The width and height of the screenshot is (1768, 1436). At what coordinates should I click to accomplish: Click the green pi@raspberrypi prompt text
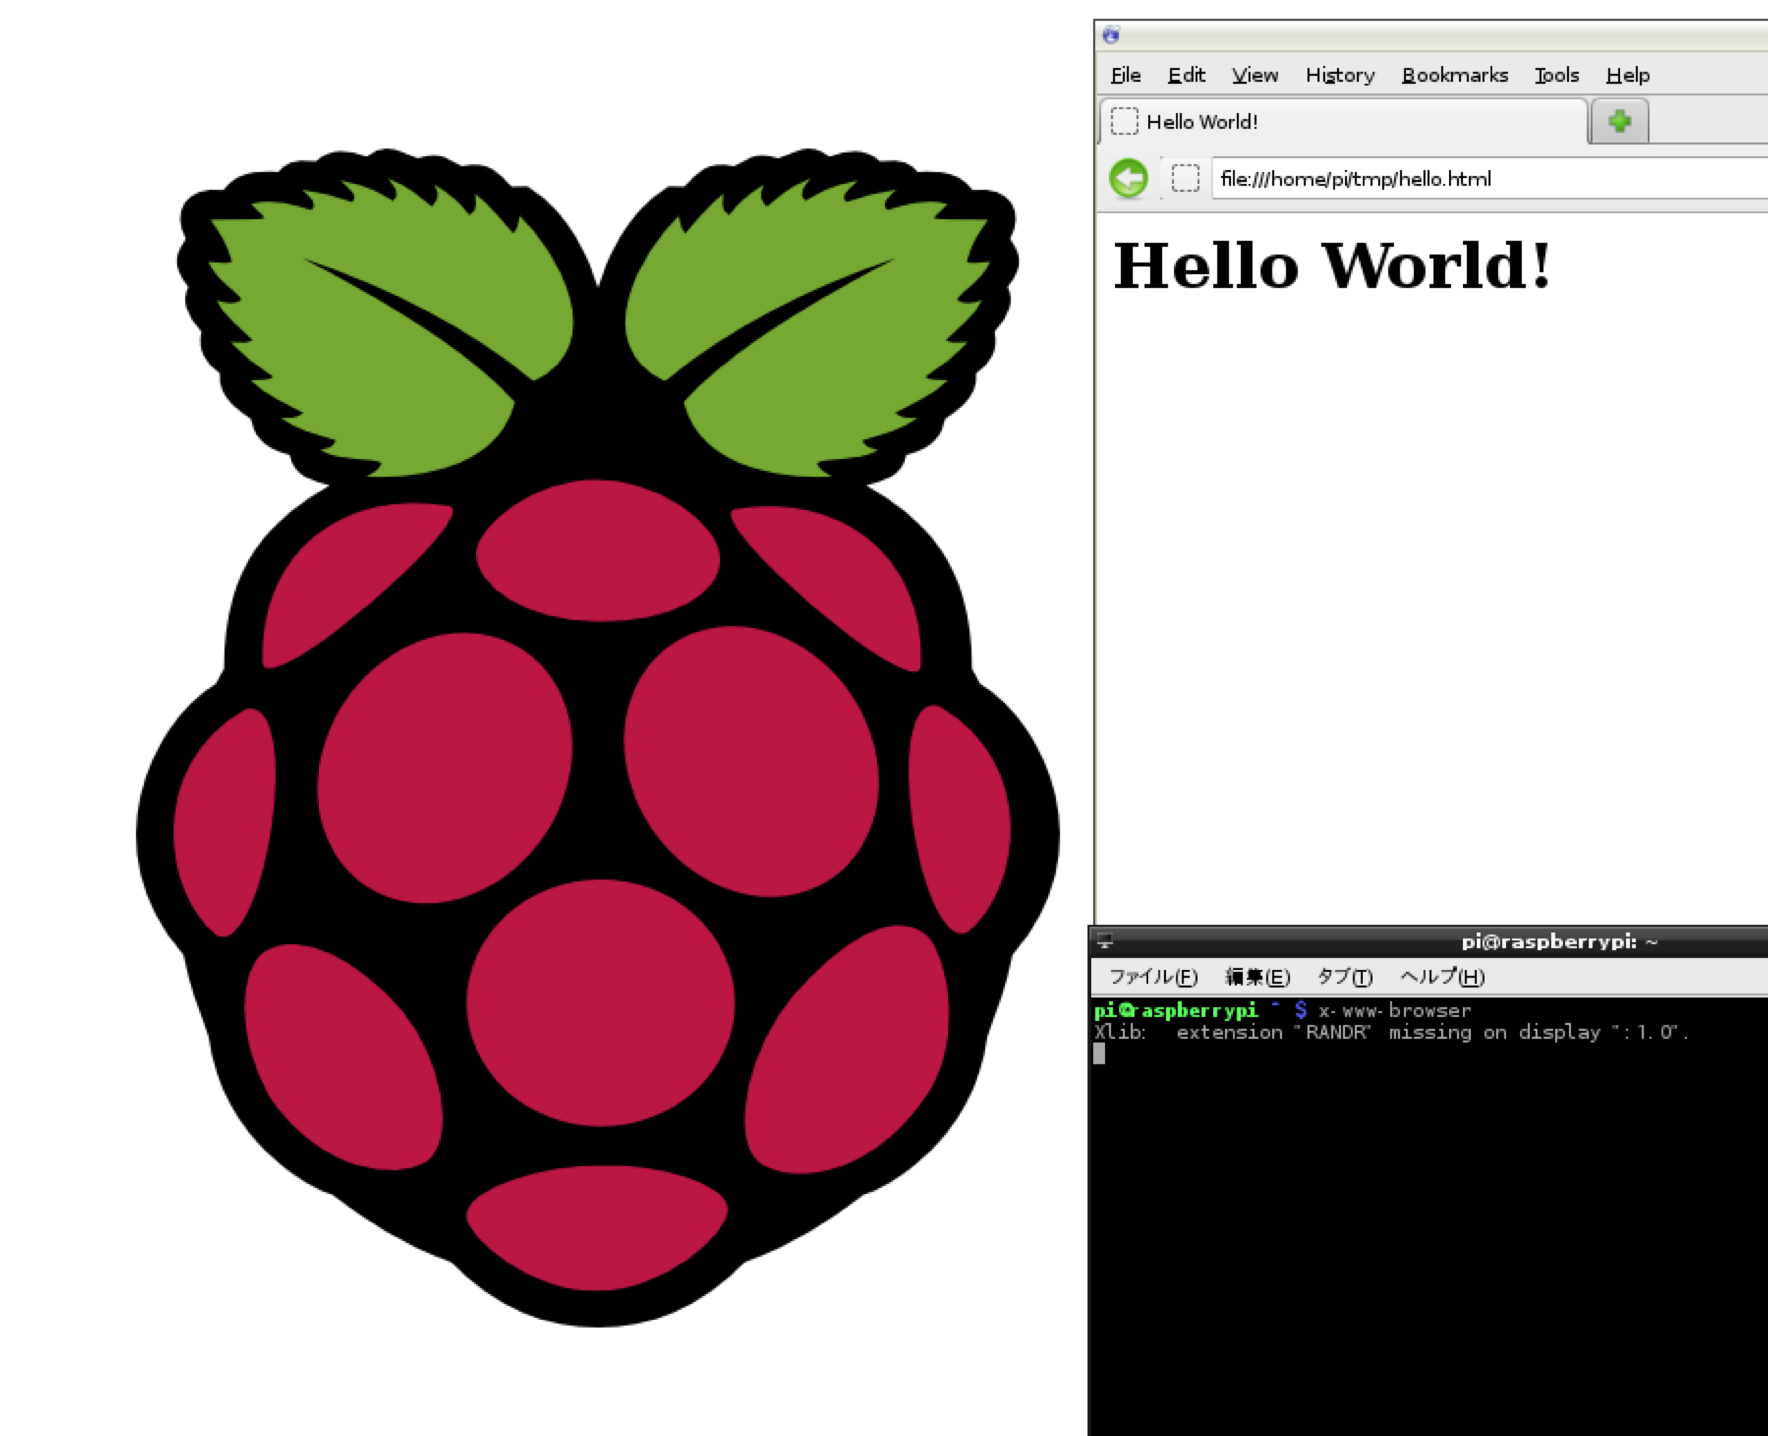coord(1176,1010)
